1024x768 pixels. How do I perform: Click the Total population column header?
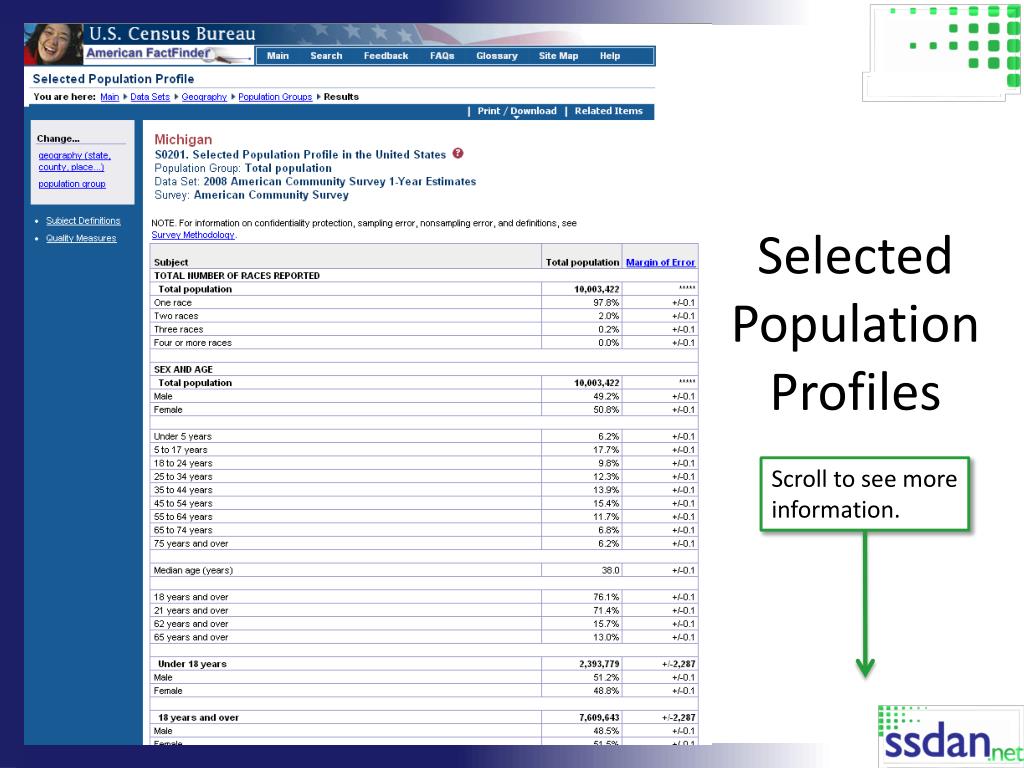(582, 263)
